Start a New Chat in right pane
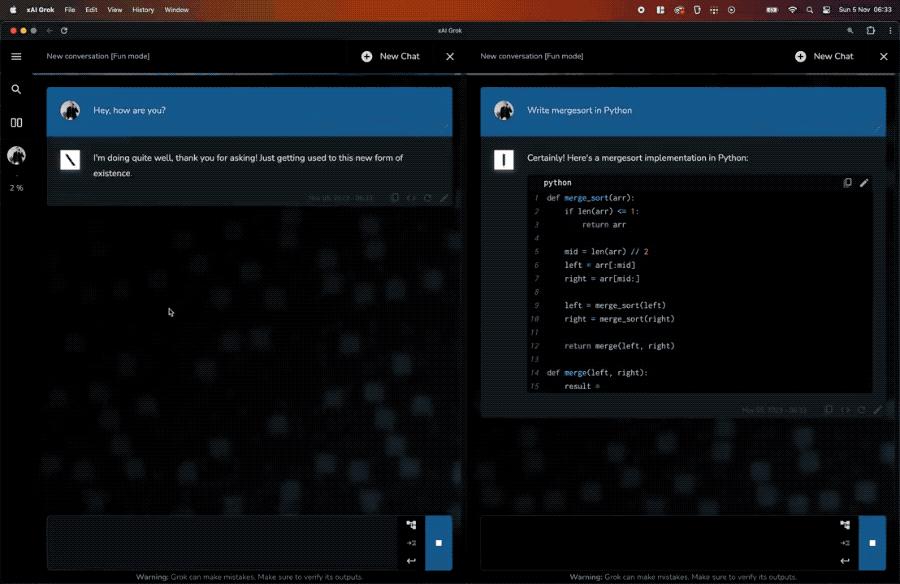 click(x=824, y=56)
